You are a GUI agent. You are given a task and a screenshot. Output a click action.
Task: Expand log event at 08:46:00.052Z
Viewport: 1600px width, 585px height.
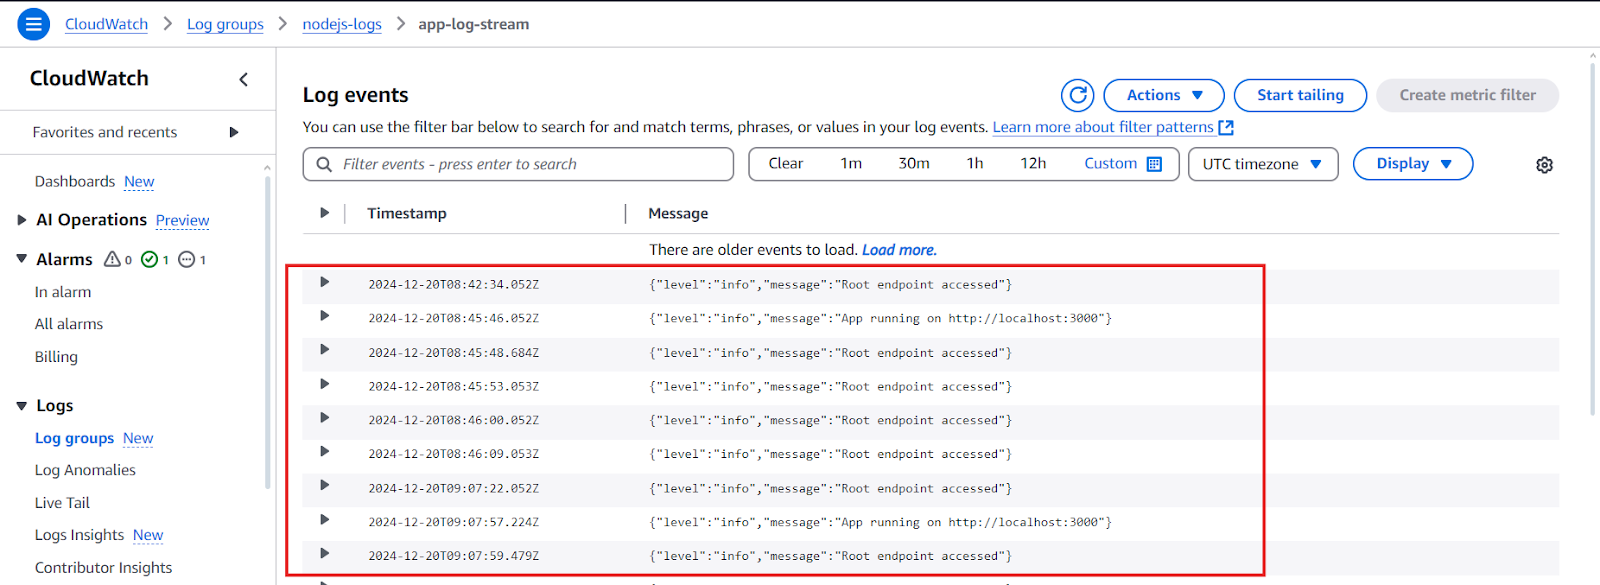tap(324, 418)
